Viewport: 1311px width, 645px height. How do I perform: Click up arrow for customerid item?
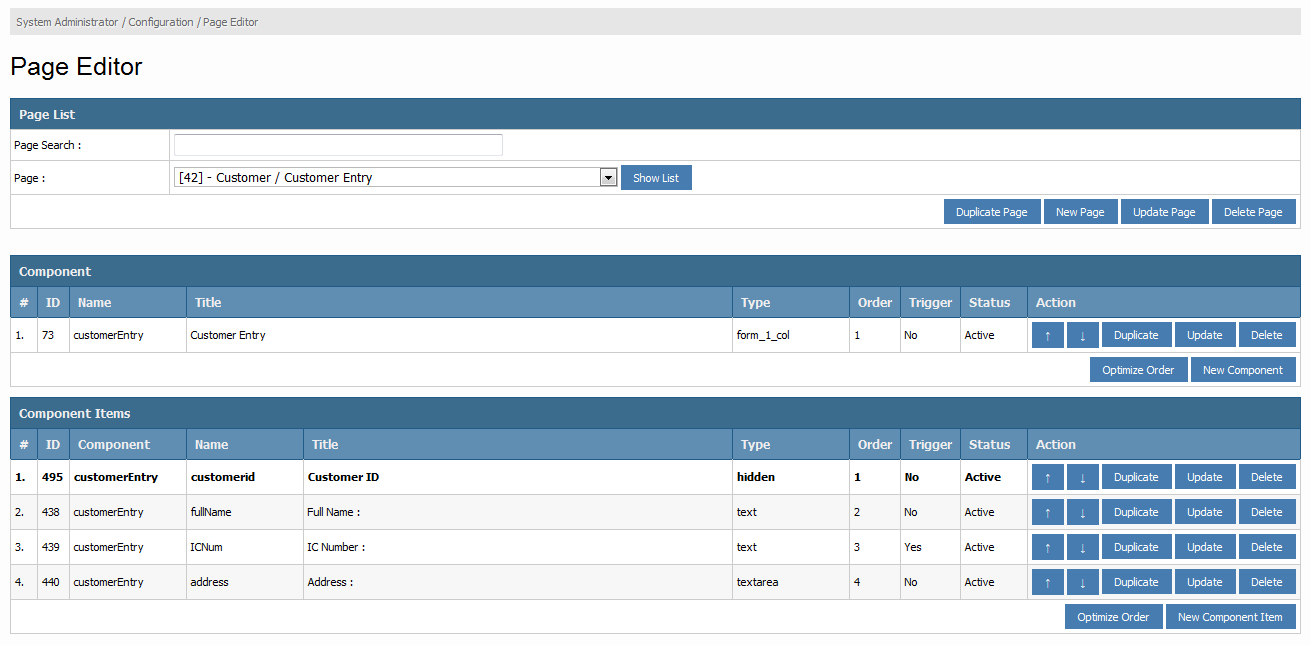pyautogui.click(x=1047, y=478)
